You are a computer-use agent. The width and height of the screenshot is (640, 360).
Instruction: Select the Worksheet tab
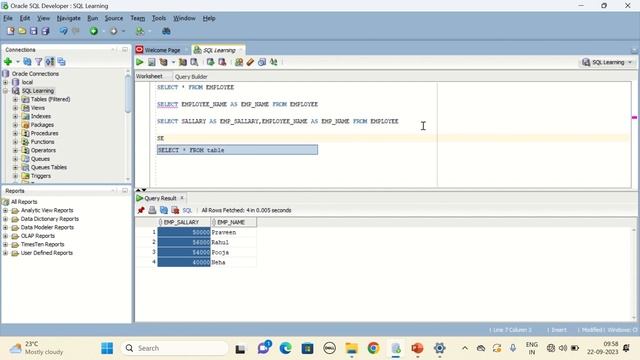click(x=149, y=76)
